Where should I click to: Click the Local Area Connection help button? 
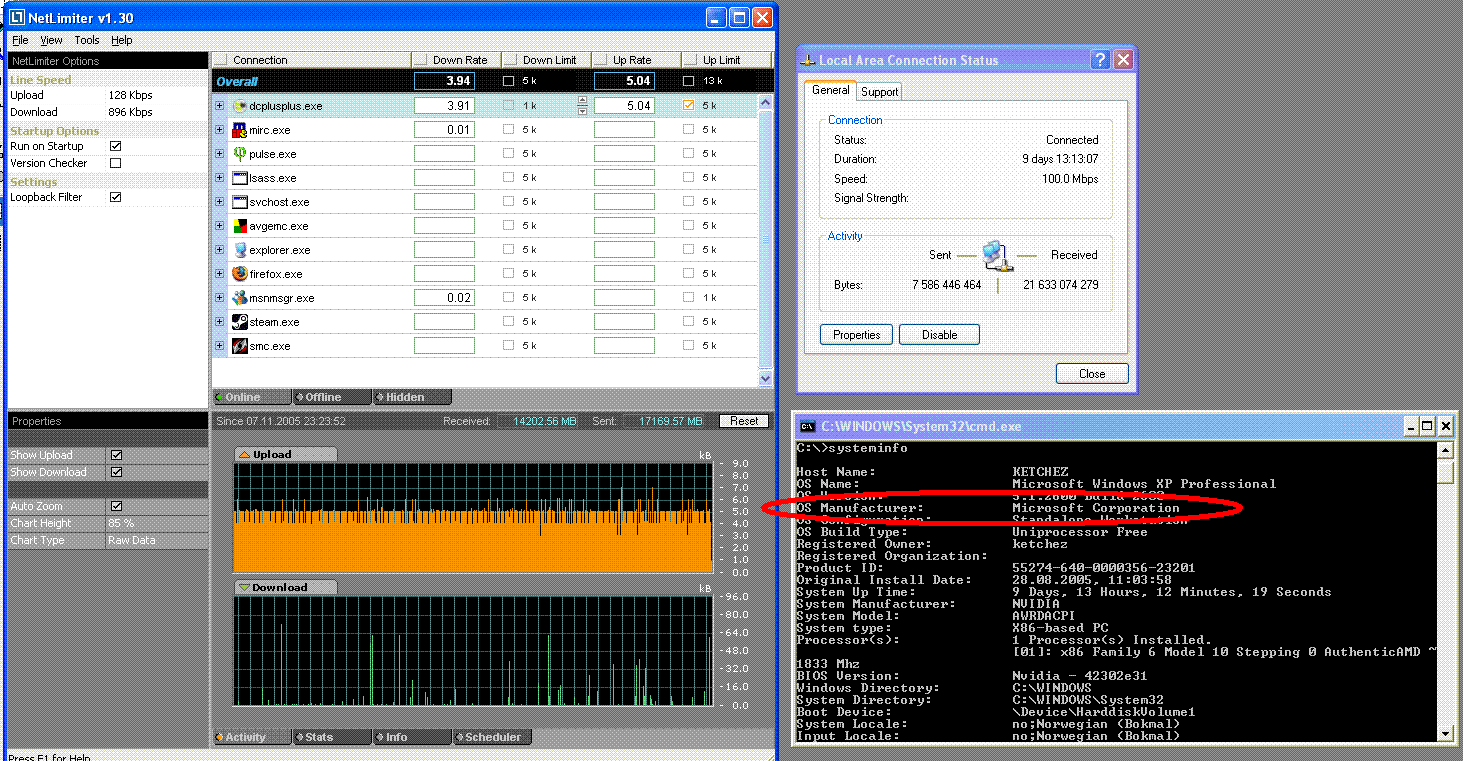[x=1100, y=59]
